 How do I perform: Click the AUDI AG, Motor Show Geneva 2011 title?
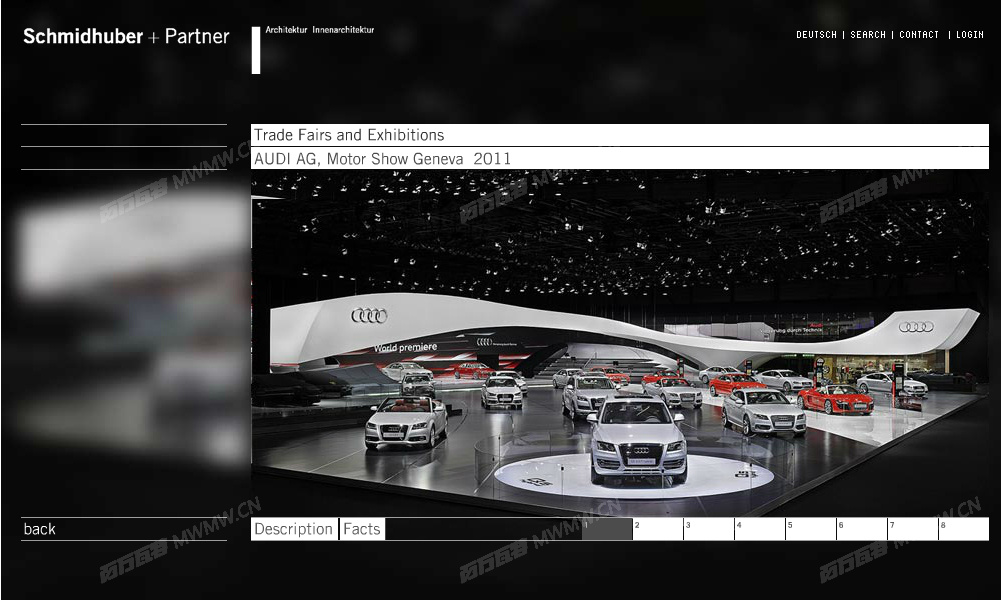point(620,158)
